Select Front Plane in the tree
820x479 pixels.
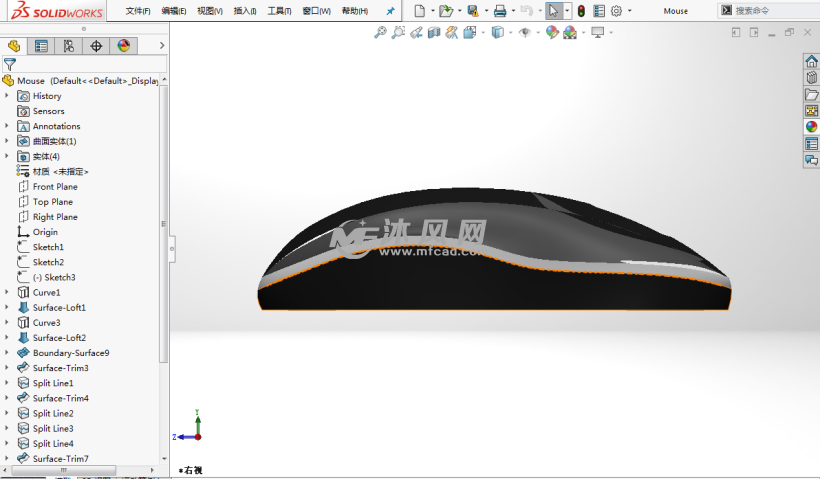[x=55, y=187]
